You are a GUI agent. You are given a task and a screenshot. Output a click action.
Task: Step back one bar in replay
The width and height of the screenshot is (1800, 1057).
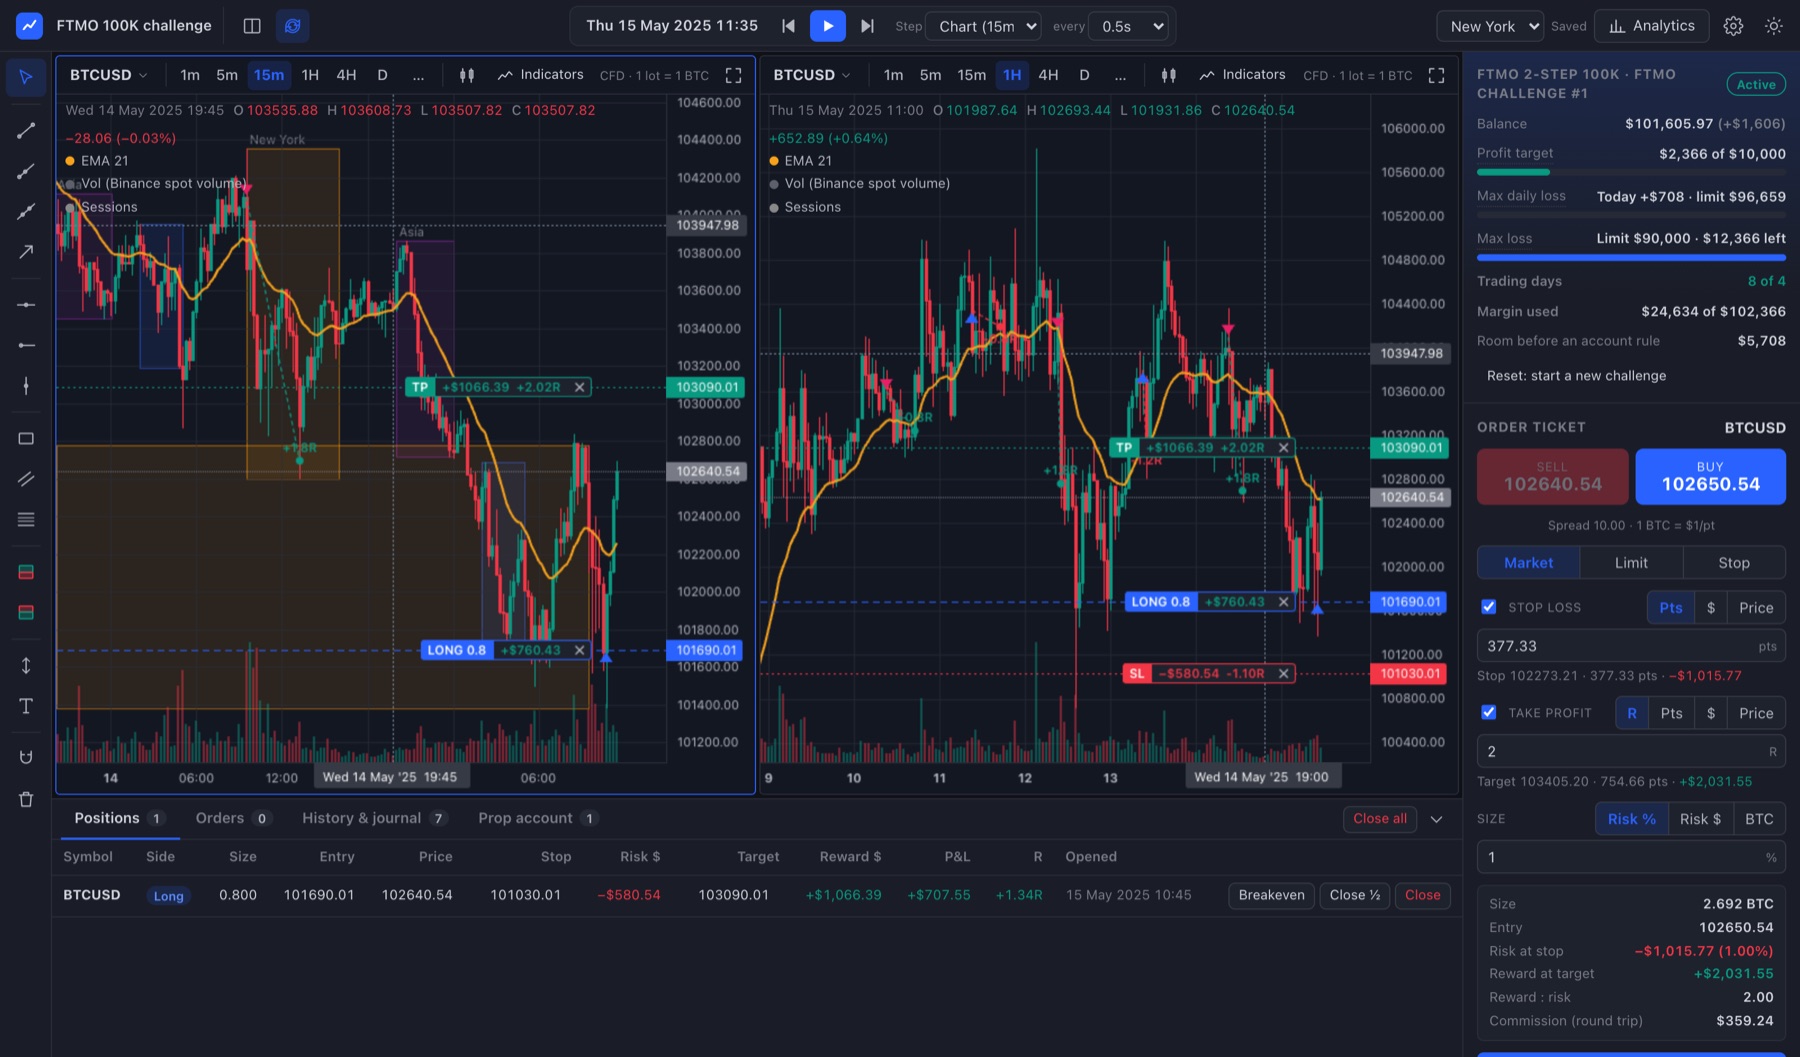click(x=788, y=26)
